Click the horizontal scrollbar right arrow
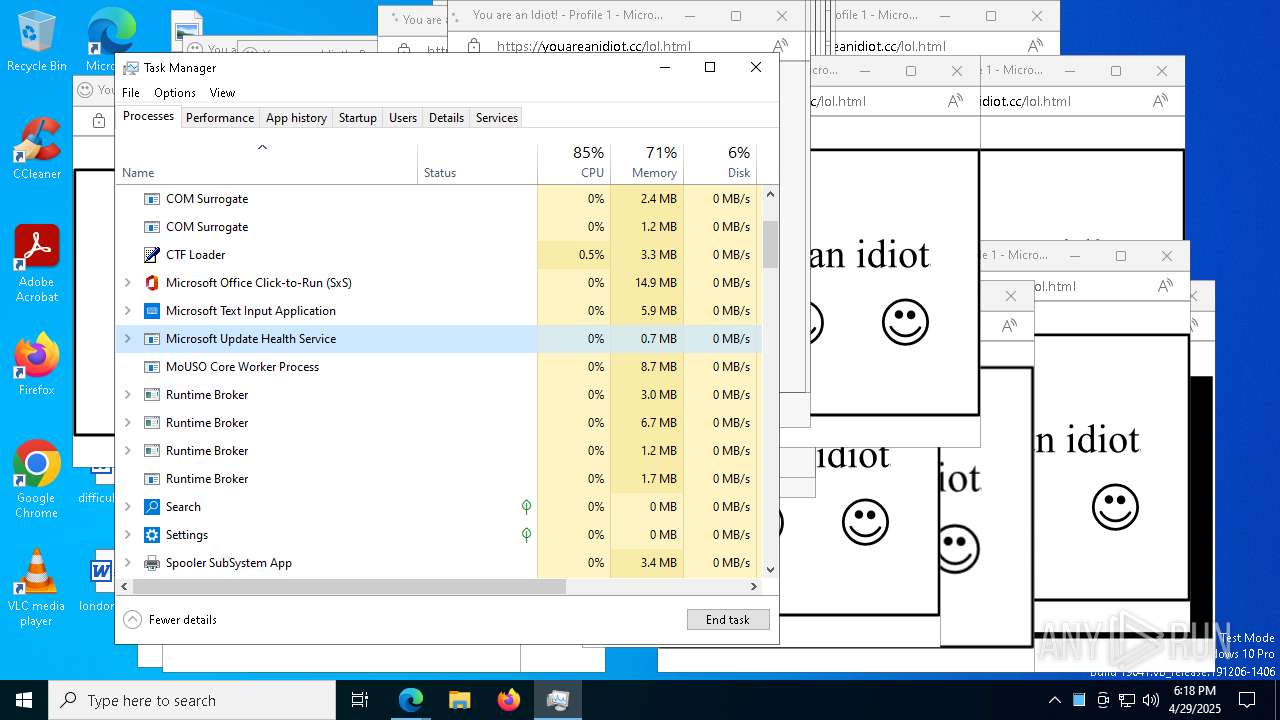This screenshot has width=1280, height=720. click(x=754, y=587)
